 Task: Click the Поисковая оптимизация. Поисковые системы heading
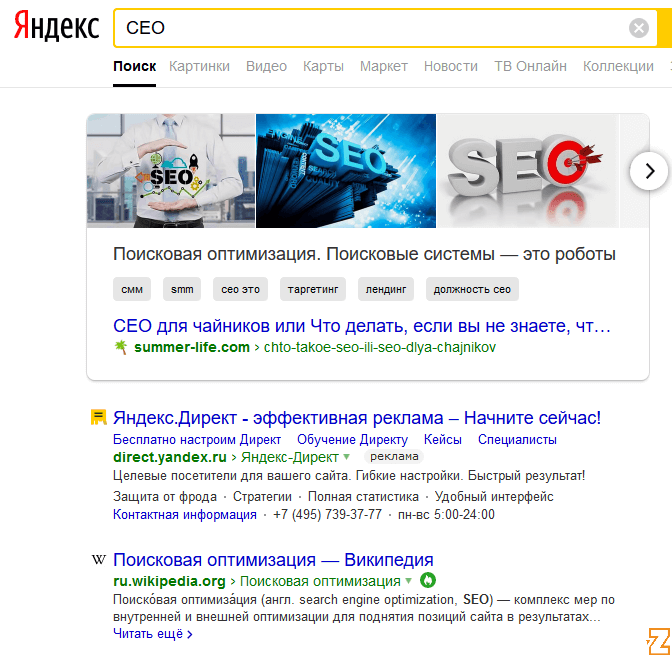tap(364, 254)
